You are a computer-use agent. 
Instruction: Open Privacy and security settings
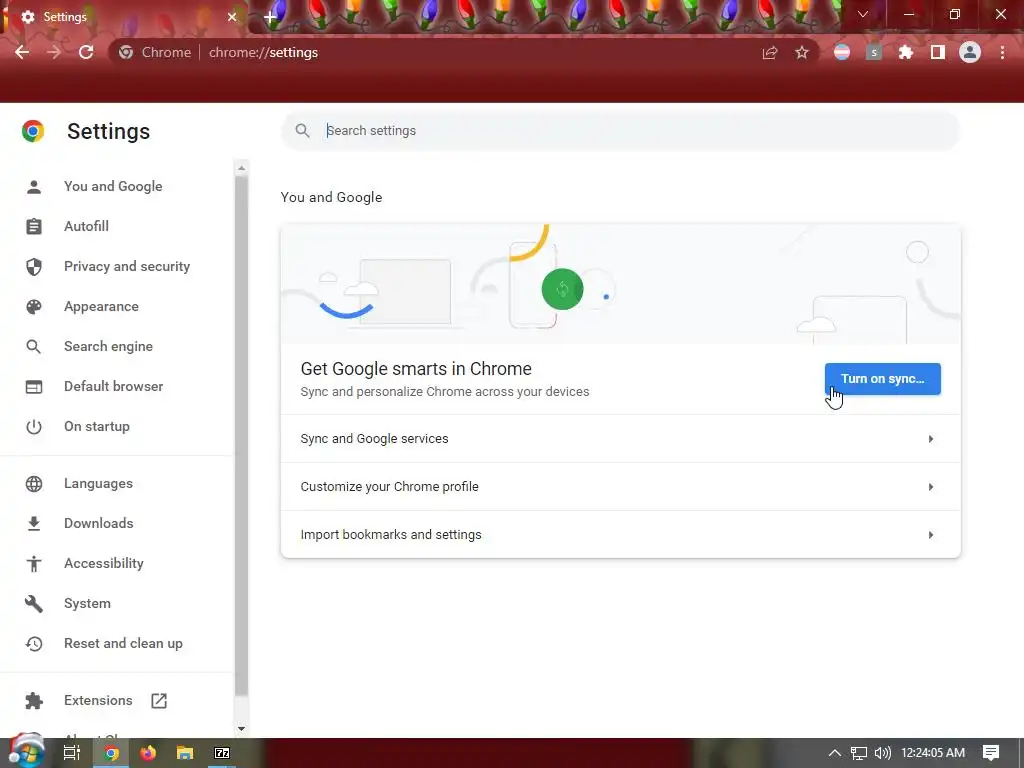(127, 266)
